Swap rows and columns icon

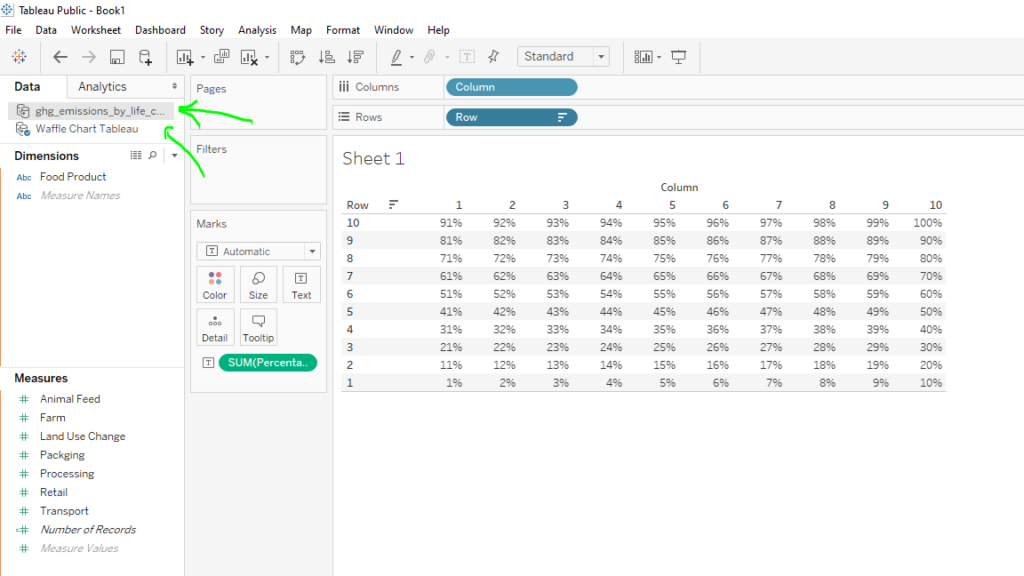[298, 57]
